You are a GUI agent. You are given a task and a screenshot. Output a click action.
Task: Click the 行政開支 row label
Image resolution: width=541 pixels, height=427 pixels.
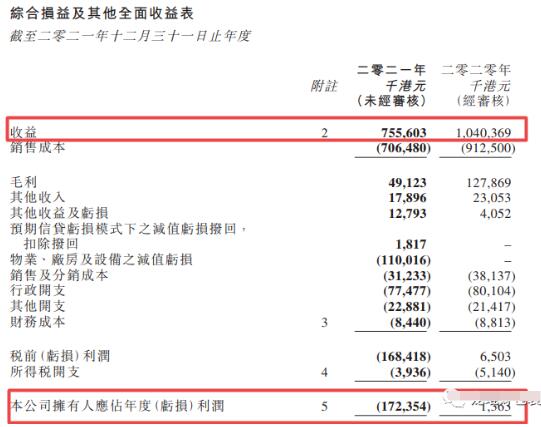coord(38,290)
